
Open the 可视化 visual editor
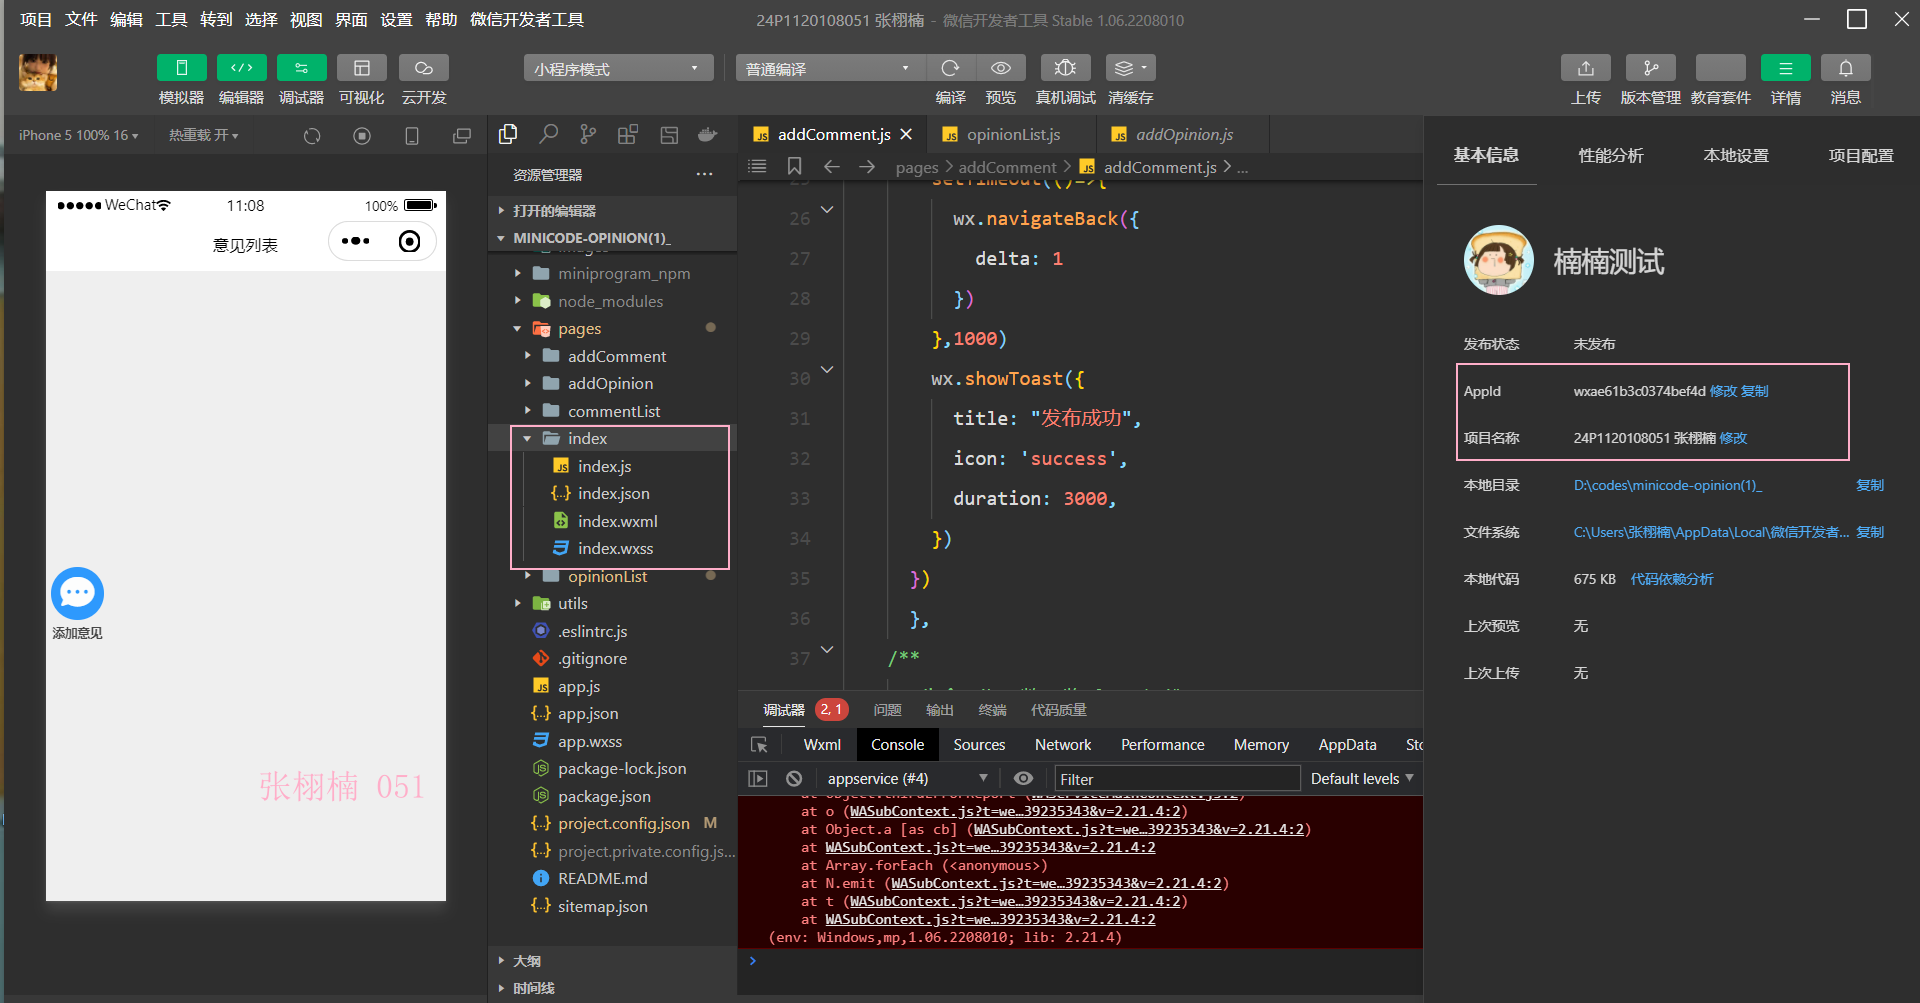click(362, 68)
